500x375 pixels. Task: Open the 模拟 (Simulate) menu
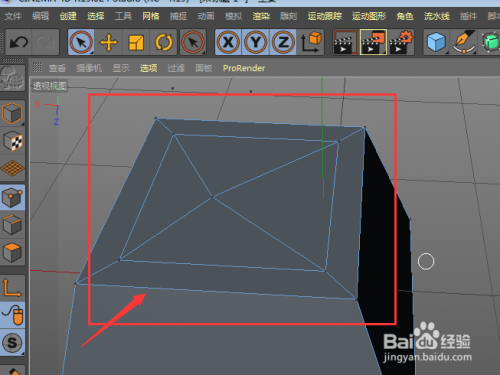pyautogui.click(x=233, y=16)
